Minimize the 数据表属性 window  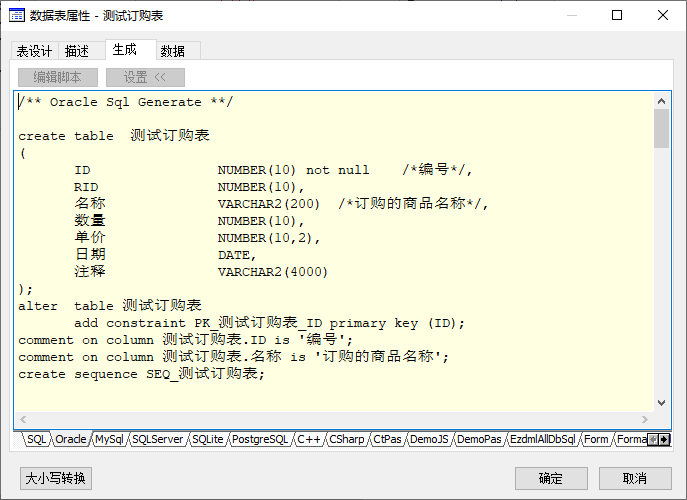[x=572, y=15]
